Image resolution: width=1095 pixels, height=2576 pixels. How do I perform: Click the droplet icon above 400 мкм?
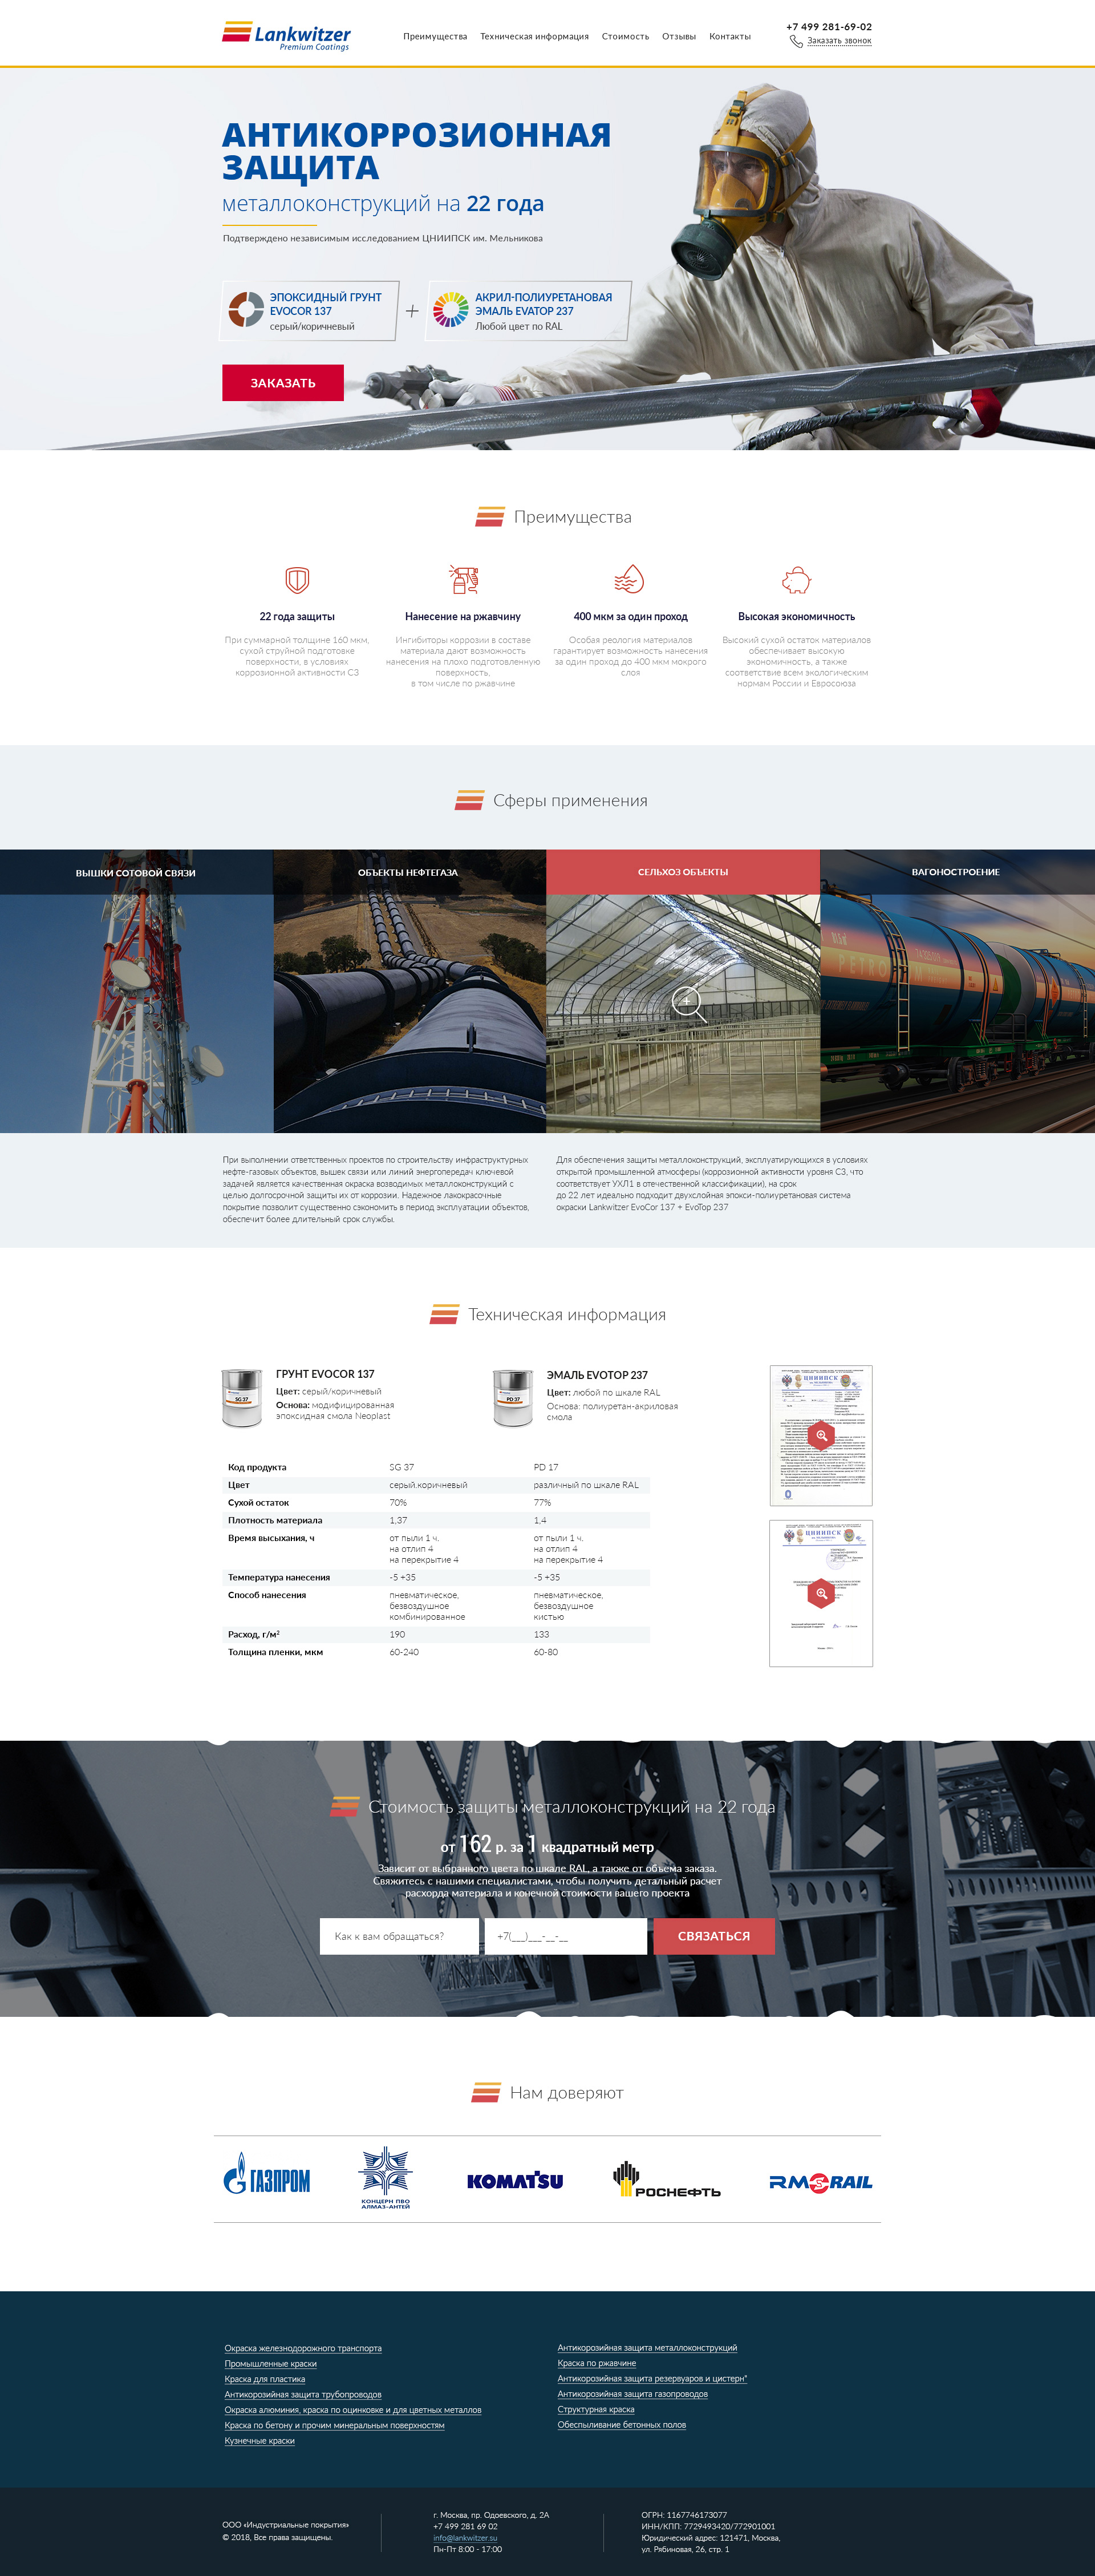click(x=629, y=579)
